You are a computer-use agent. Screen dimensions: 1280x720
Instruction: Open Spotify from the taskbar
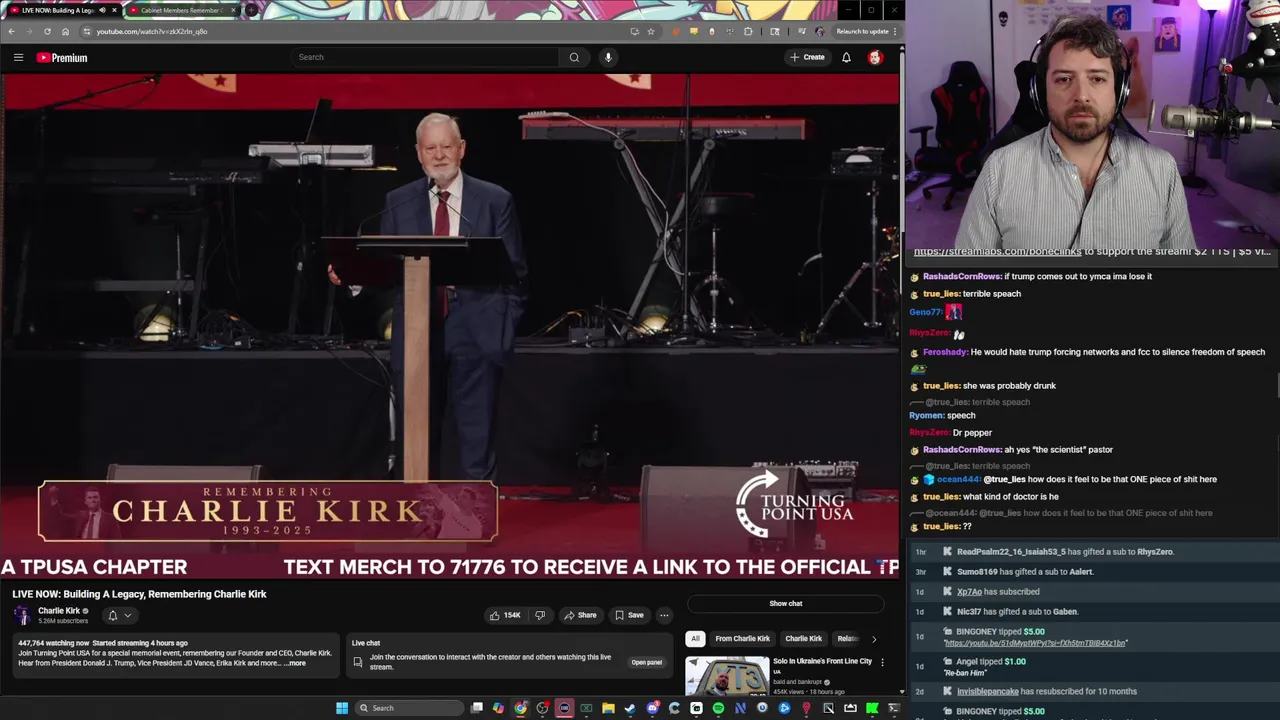[x=718, y=708]
